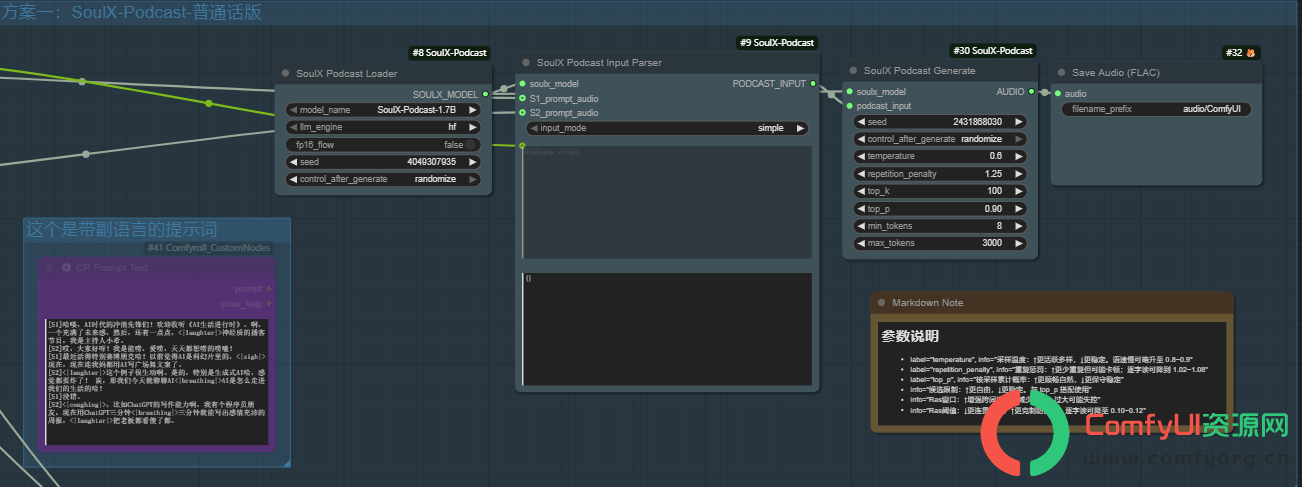This screenshot has width=1302, height=487.
Task: Select previous llm_engine with its left arrow
Action: [294, 127]
